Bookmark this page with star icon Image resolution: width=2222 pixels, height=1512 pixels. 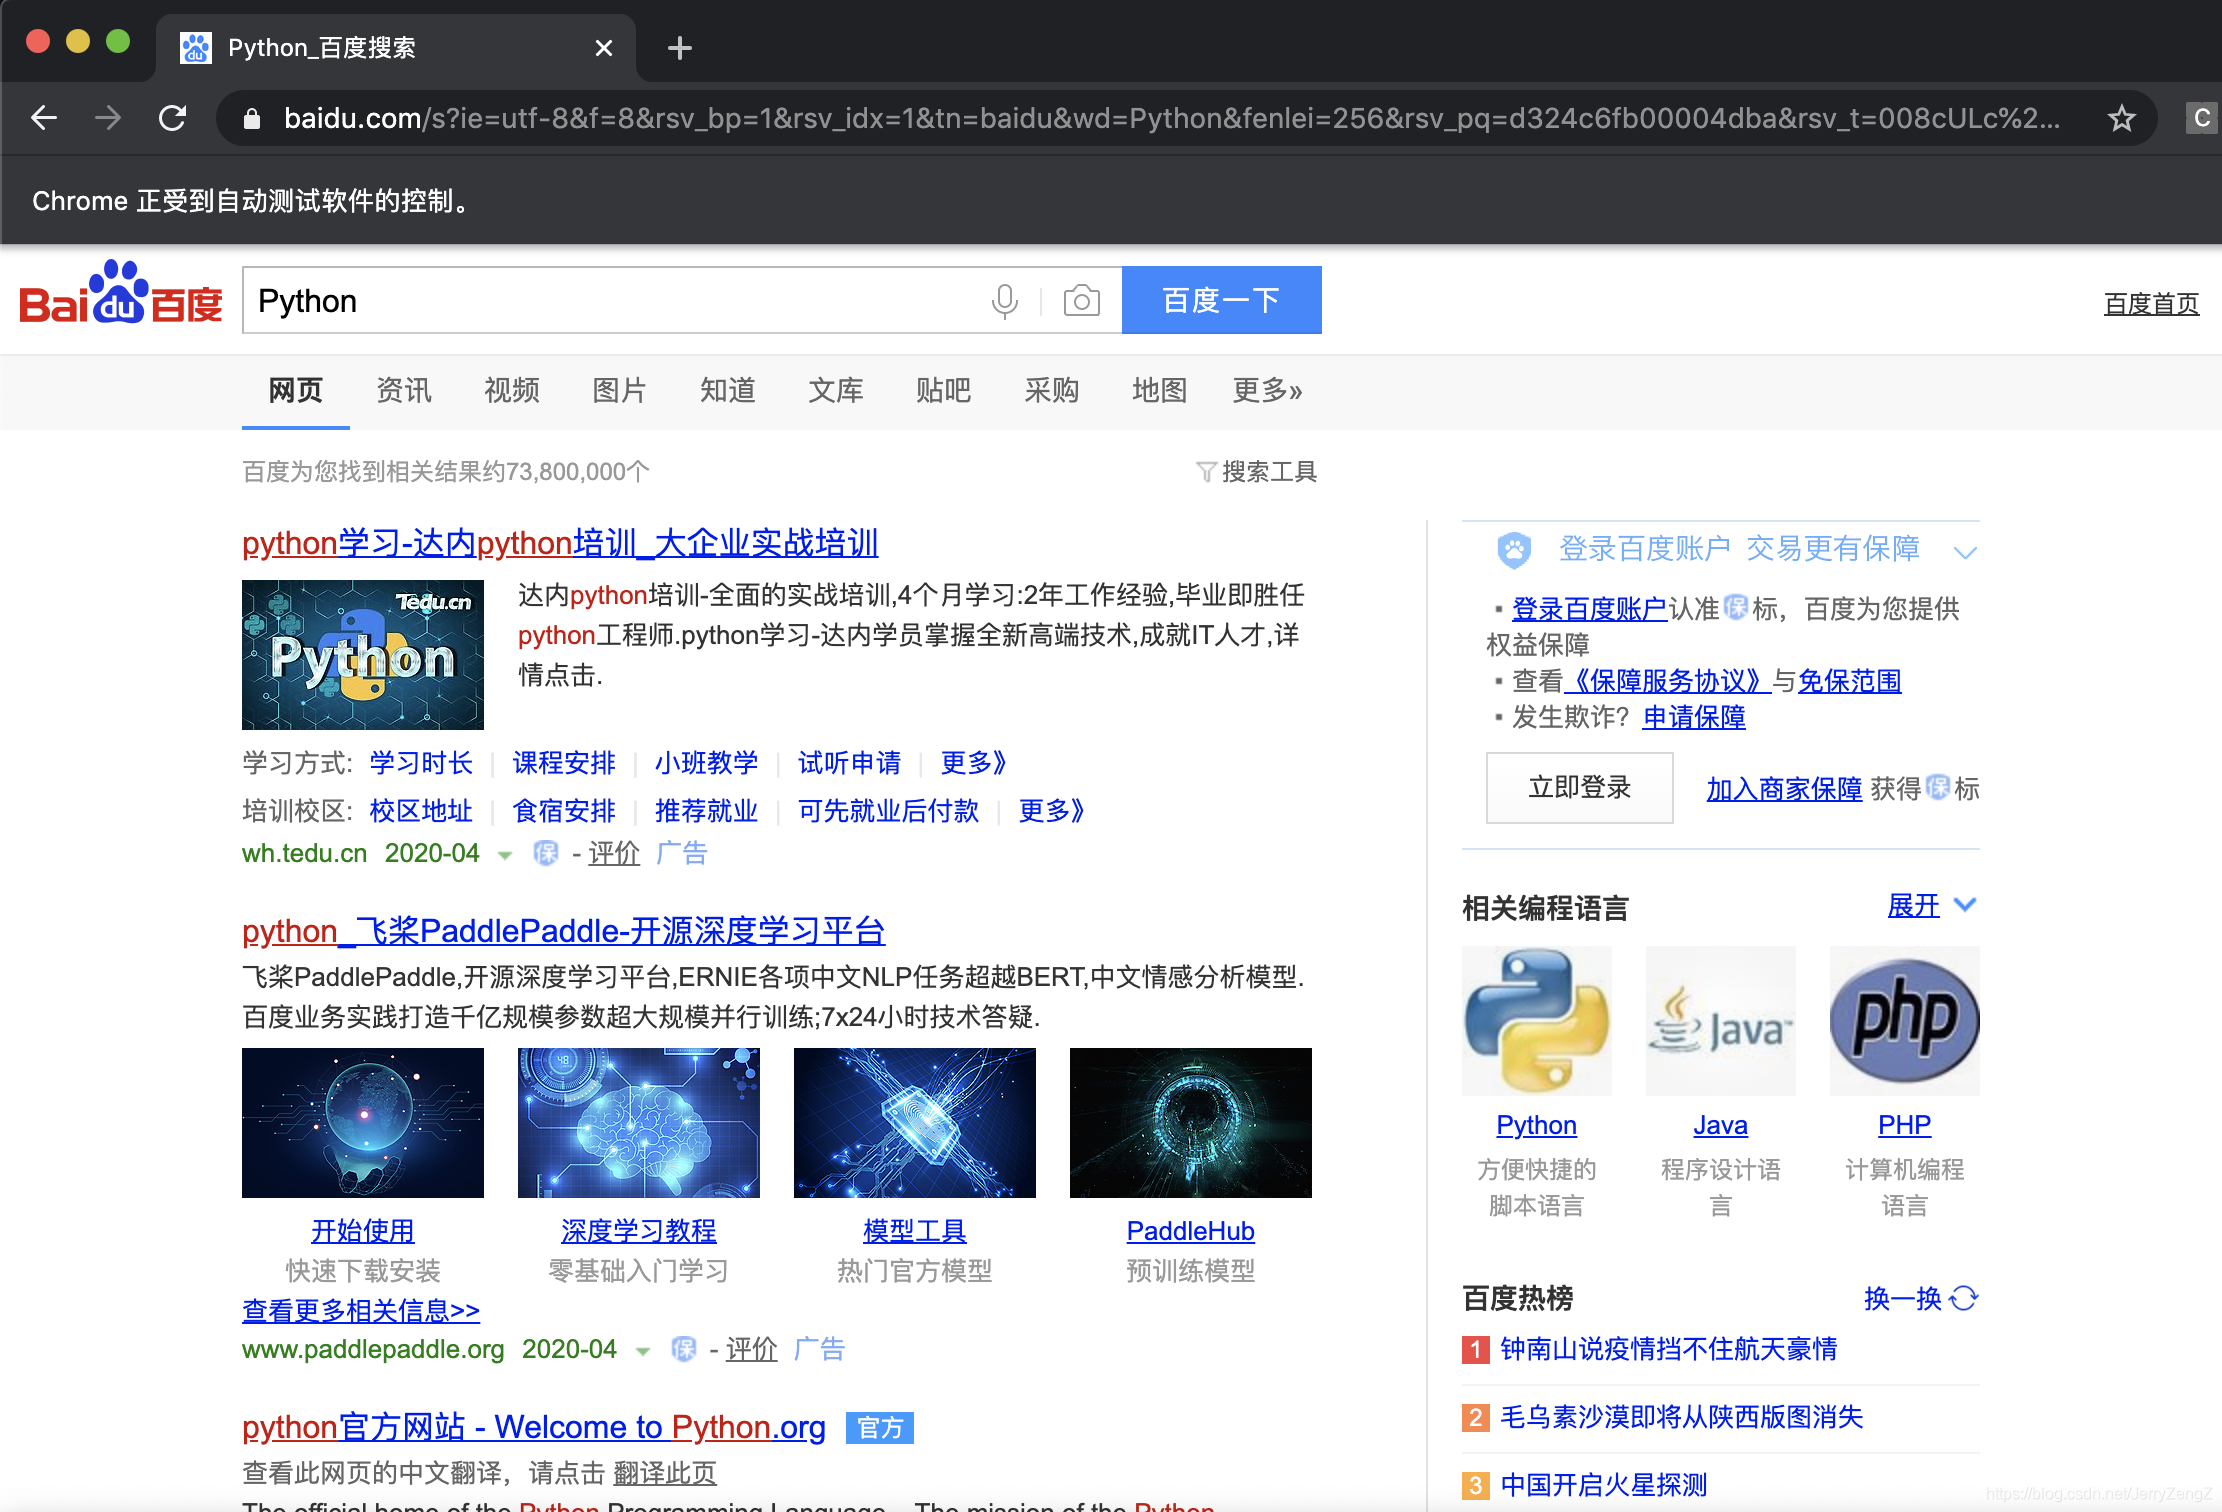(x=2121, y=119)
